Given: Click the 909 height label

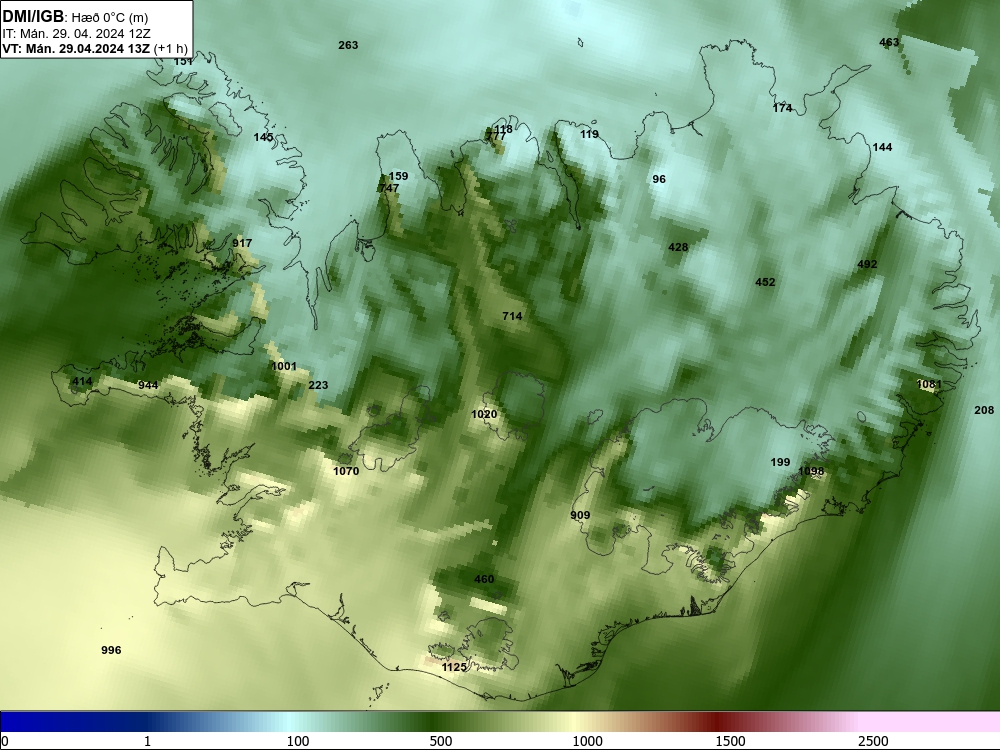Looking at the screenshot, I should click(x=580, y=515).
